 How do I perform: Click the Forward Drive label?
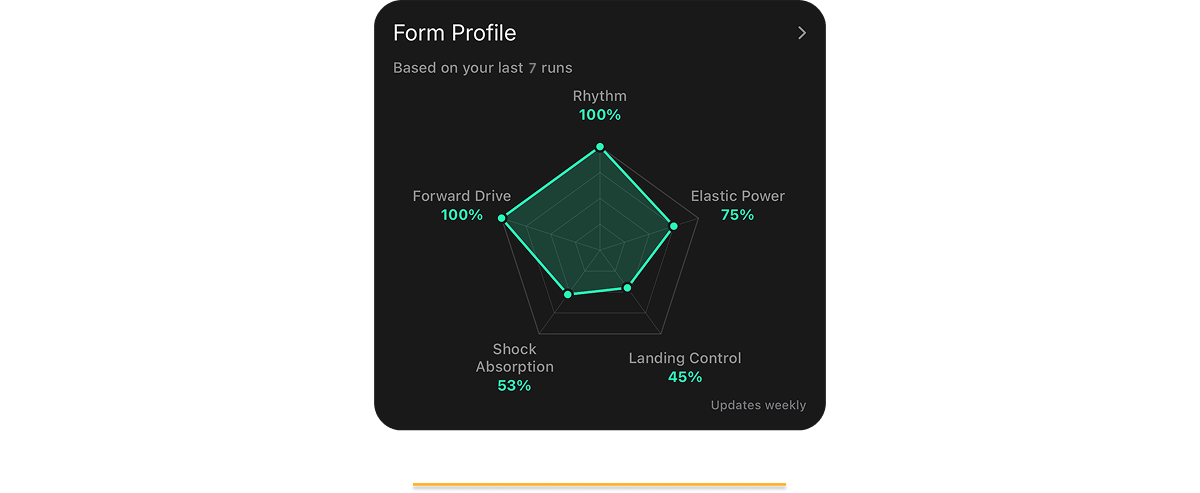pyautogui.click(x=462, y=196)
